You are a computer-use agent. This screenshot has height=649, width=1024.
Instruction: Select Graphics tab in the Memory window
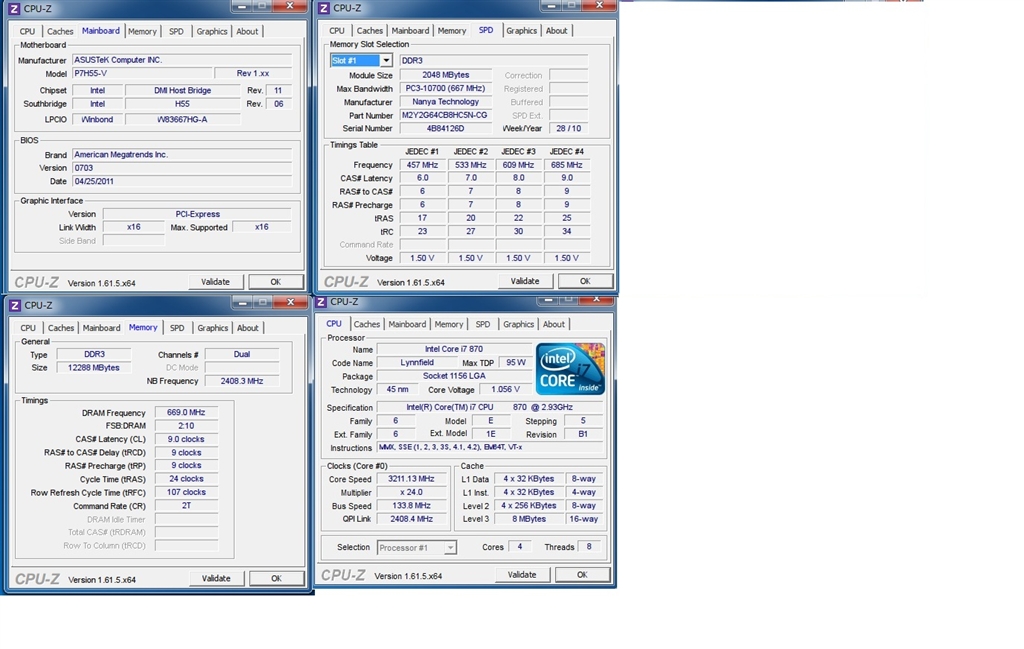pyautogui.click(x=213, y=328)
